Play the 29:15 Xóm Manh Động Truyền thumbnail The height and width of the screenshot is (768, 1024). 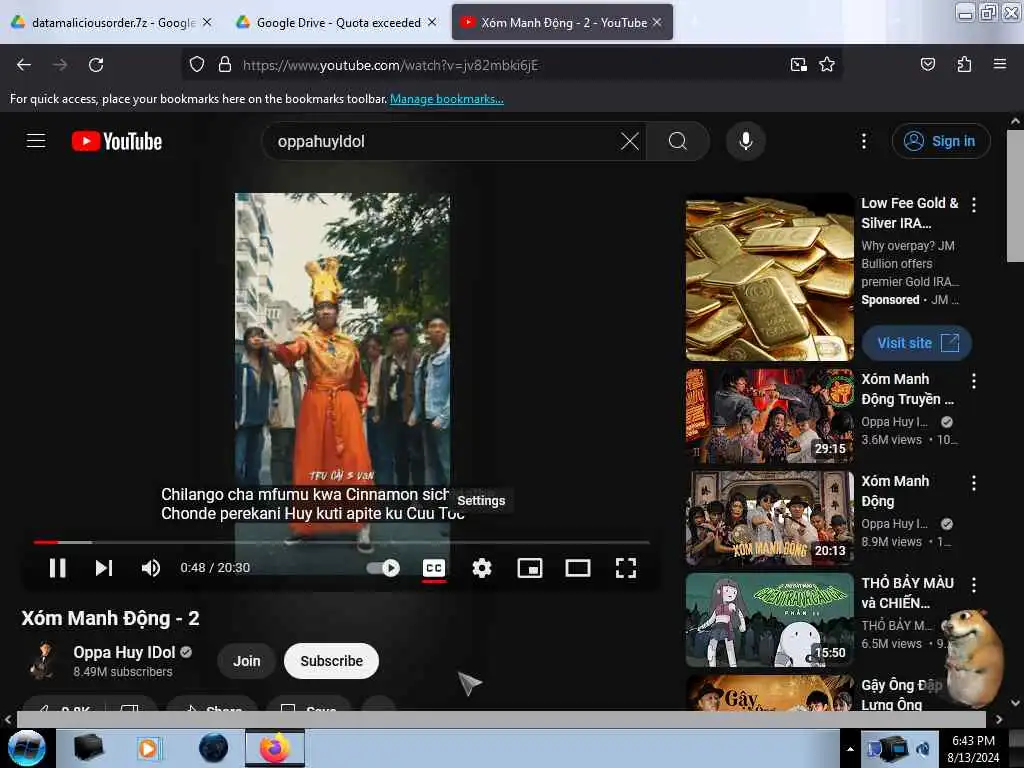click(x=770, y=415)
